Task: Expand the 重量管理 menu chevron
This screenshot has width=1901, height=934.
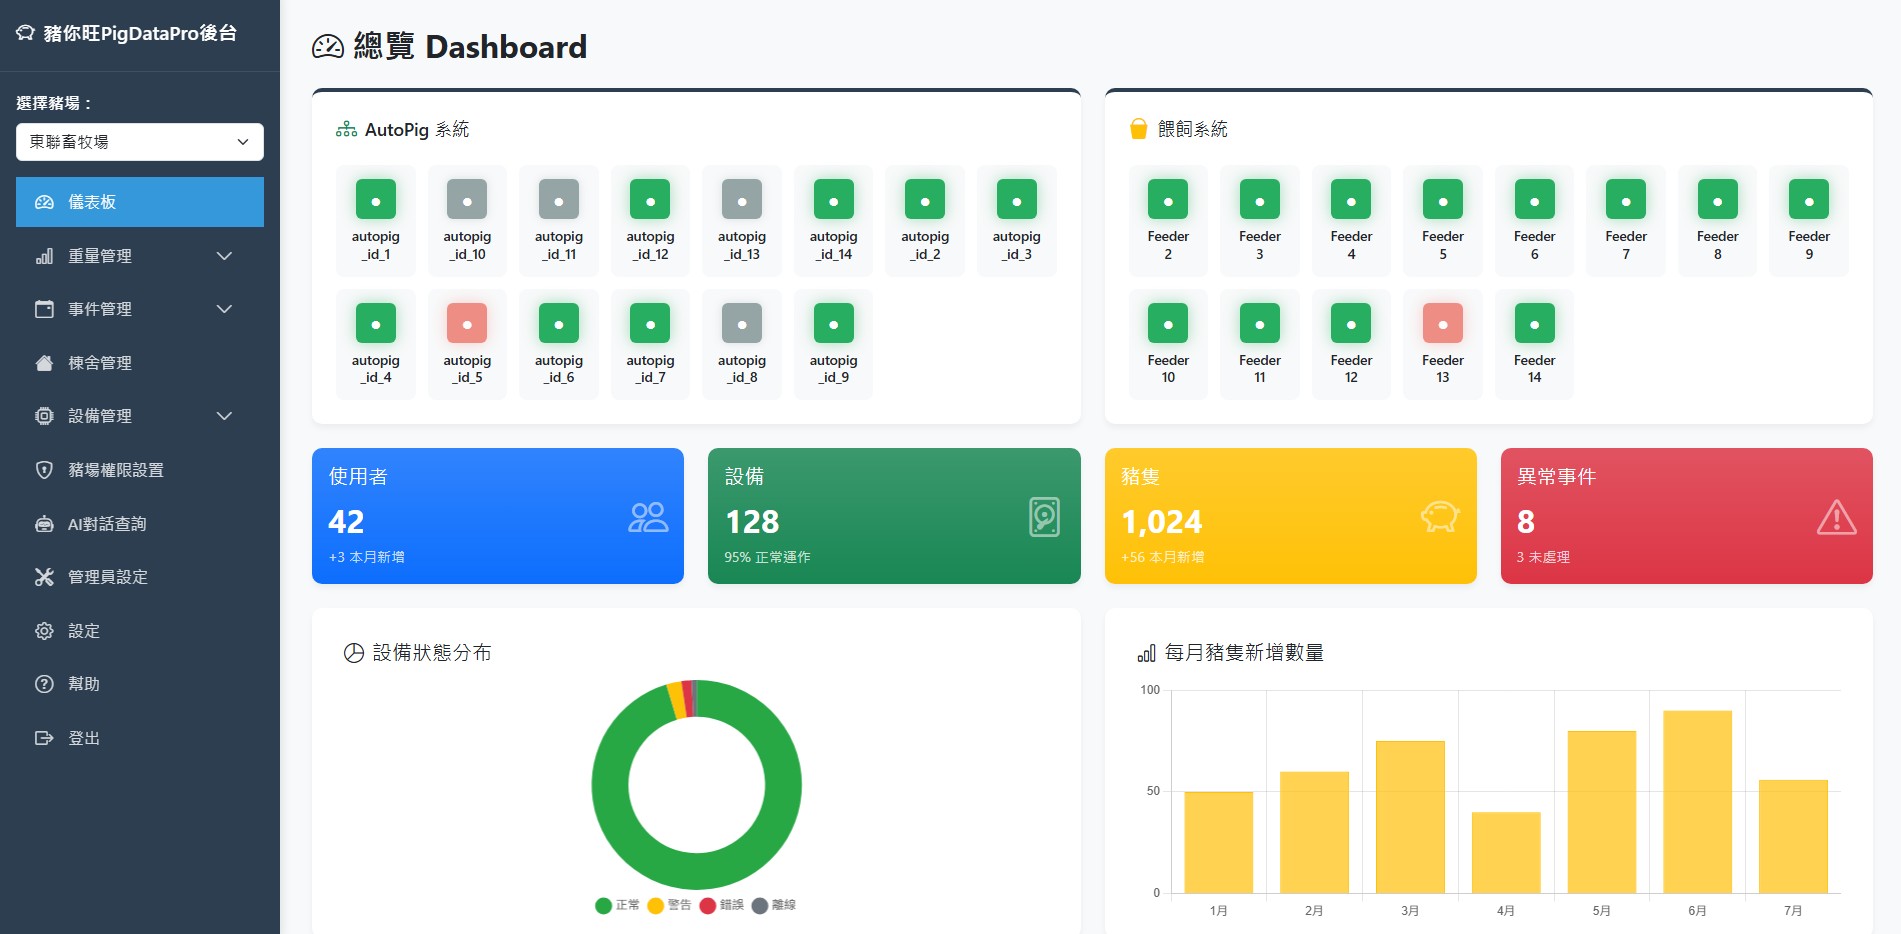Action: click(x=224, y=256)
